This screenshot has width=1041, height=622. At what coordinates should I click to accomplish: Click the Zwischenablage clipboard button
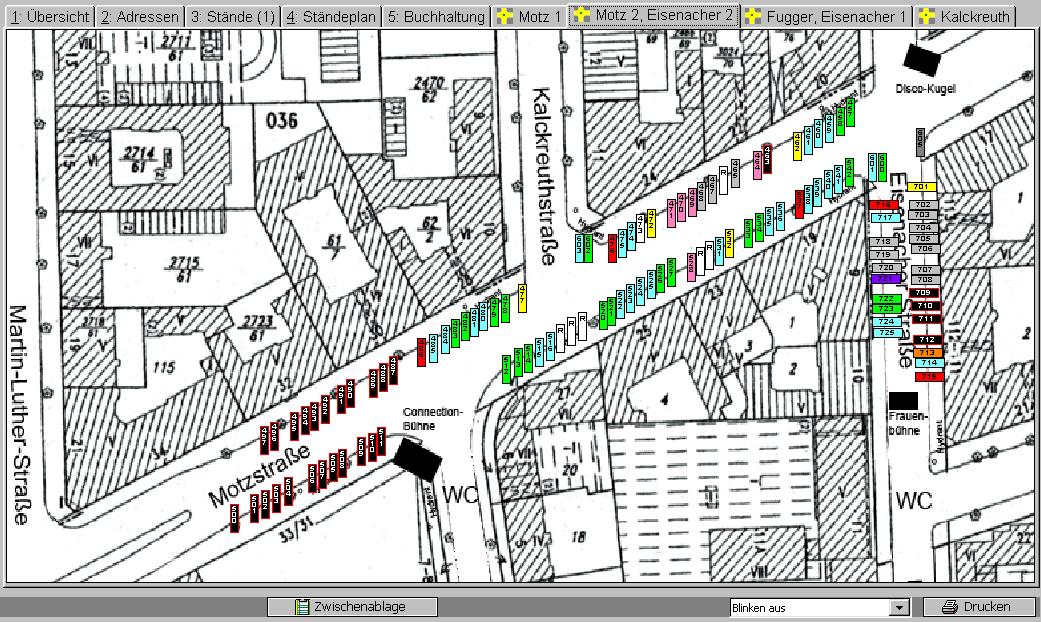click(x=352, y=607)
